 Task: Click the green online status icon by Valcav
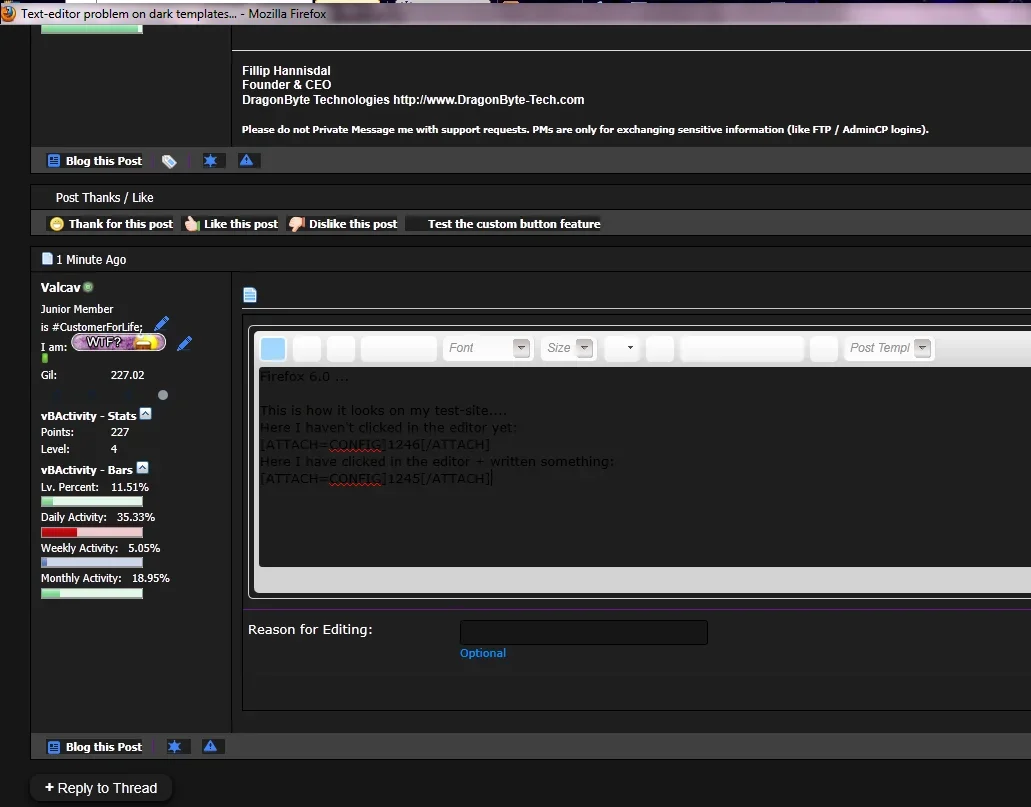click(88, 287)
